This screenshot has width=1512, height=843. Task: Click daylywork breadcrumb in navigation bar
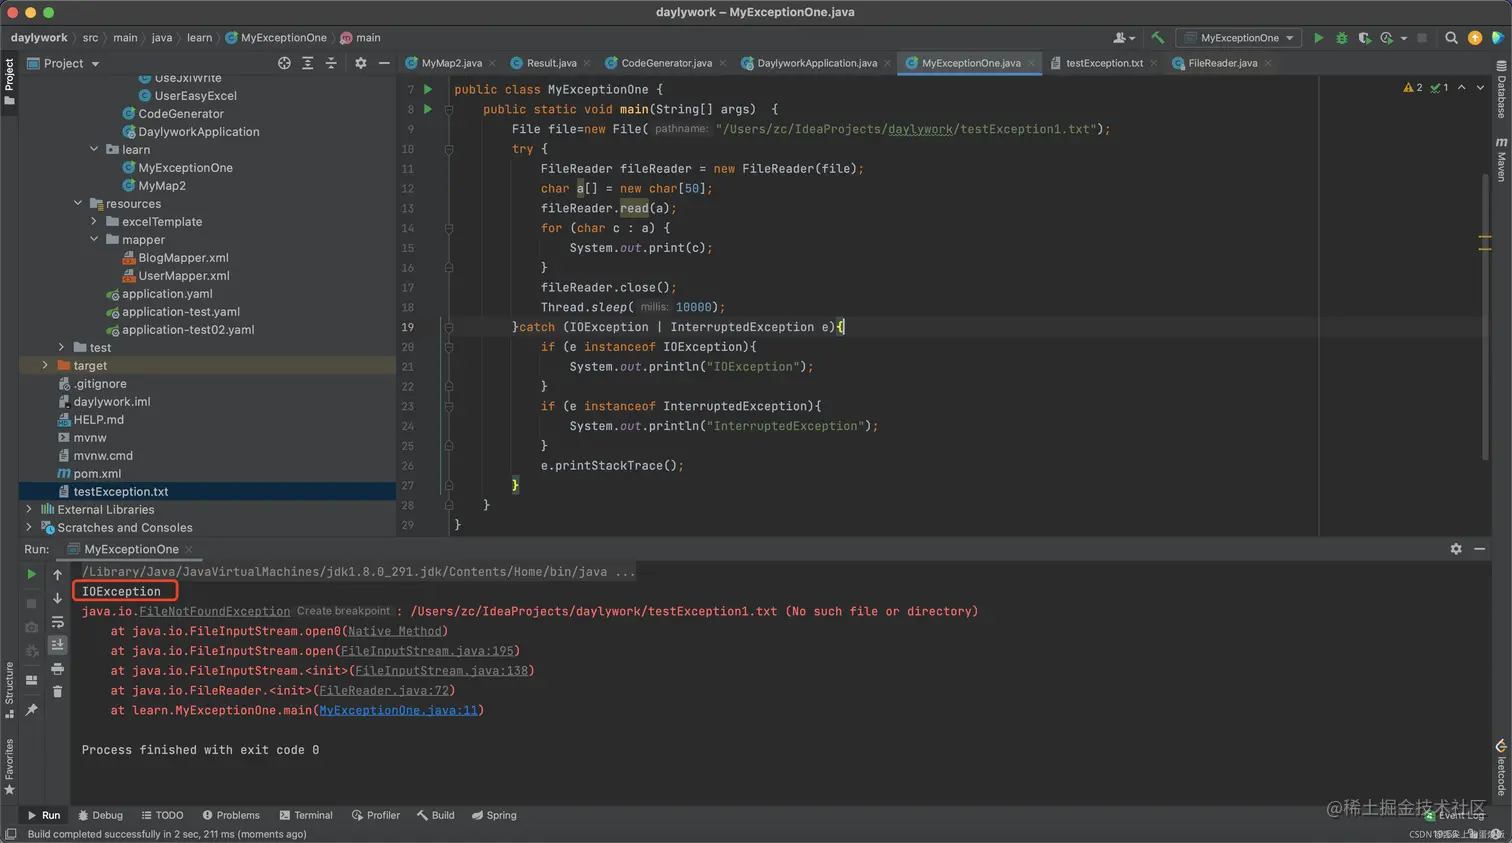point(39,38)
